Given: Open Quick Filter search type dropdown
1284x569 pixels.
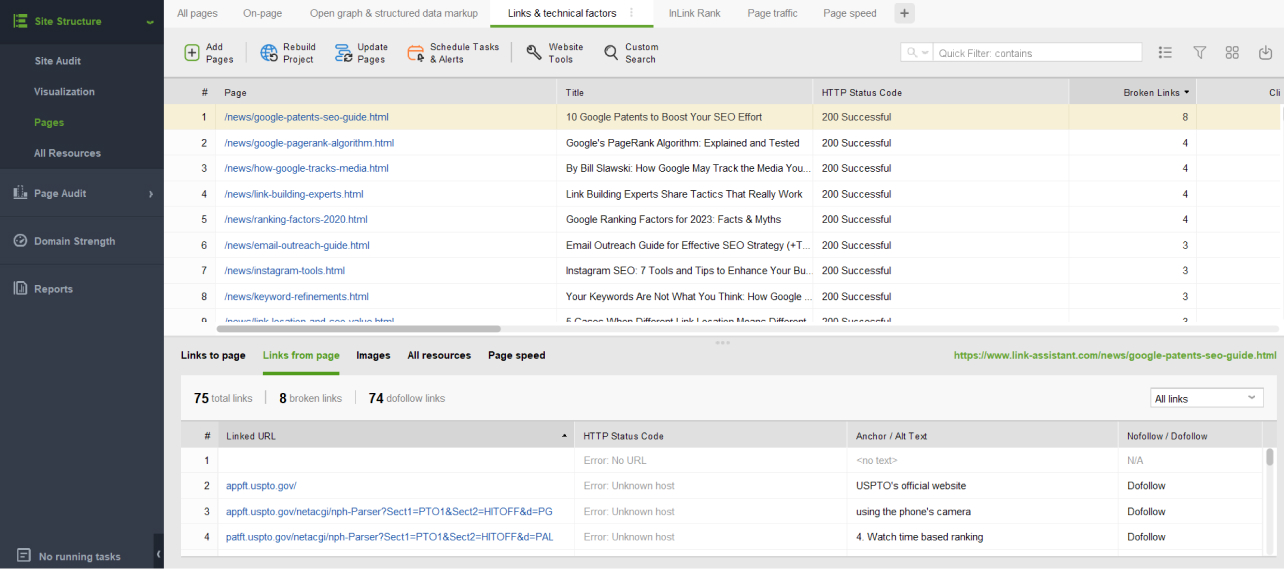Looking at the screenshot, I should tap(916, 53).
